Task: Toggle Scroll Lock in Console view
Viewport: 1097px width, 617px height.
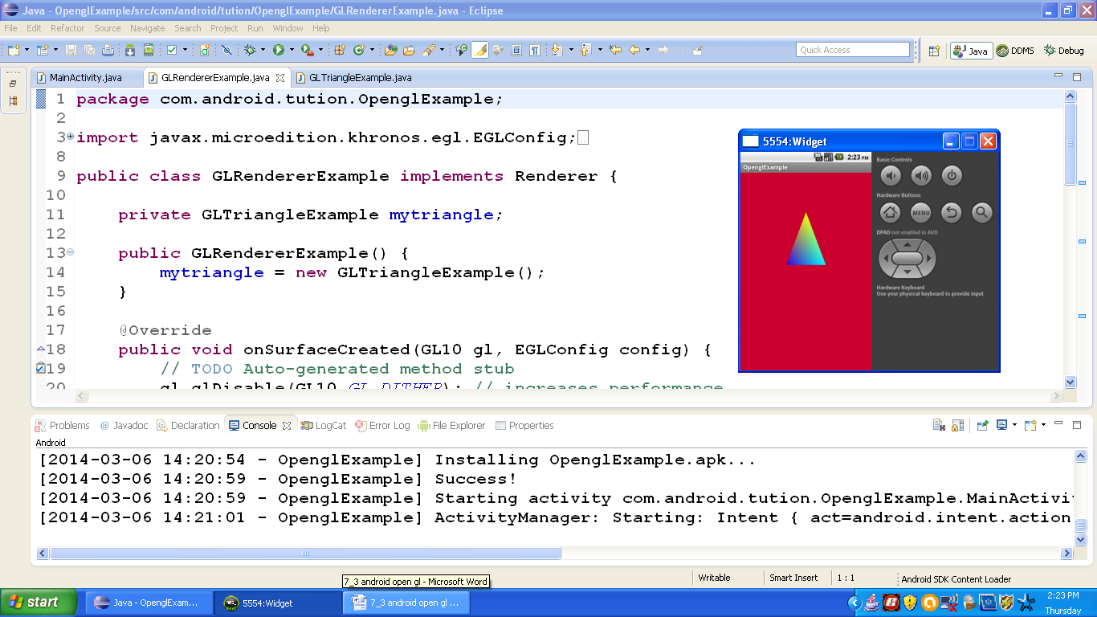Action: point(958,425)
